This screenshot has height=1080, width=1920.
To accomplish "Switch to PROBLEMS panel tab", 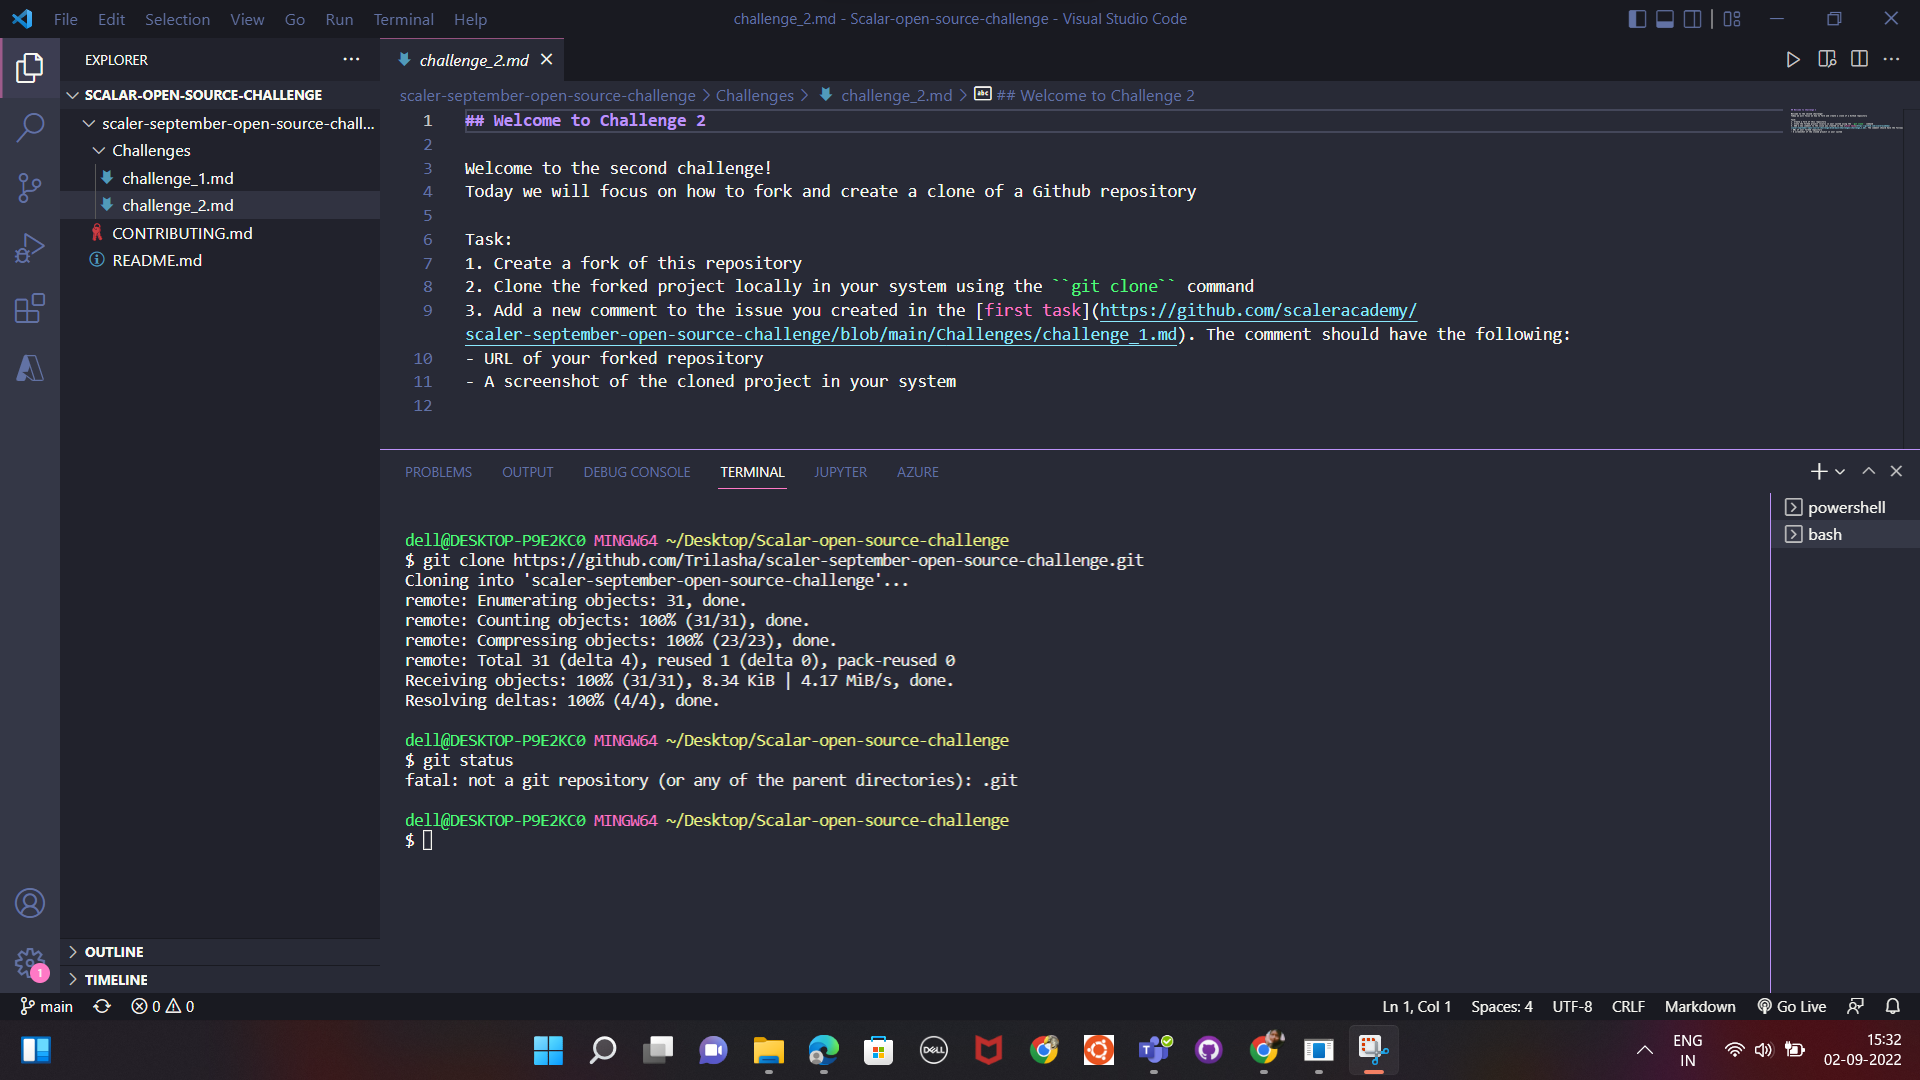I will pos(438,472).
